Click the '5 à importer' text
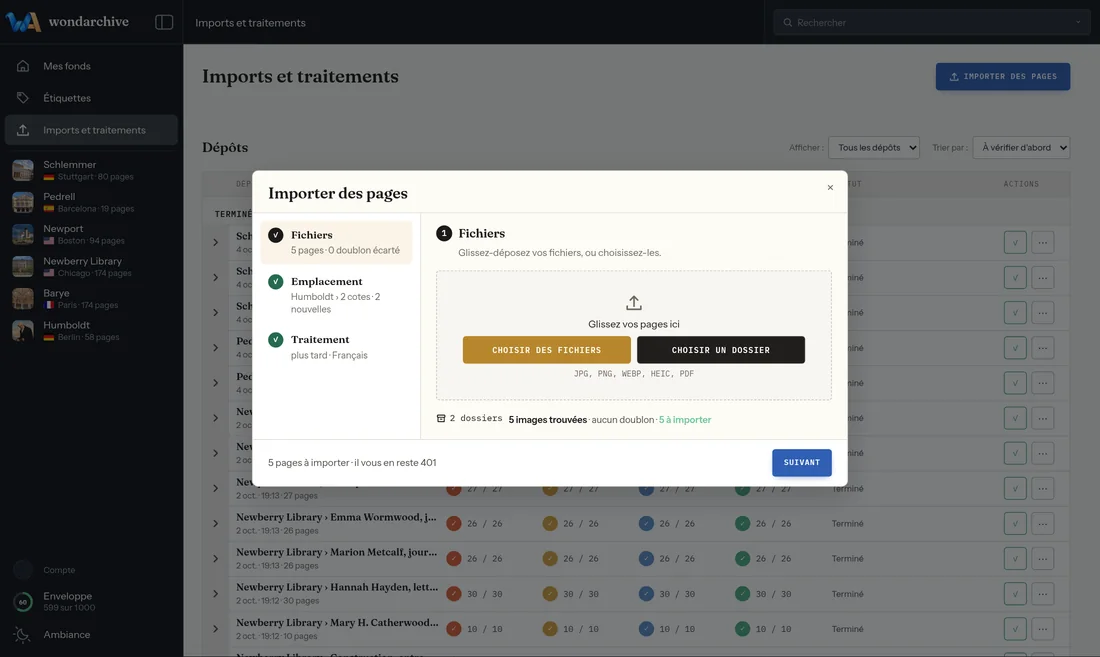This screenshot has height=657, width=1100. (685, 419)
